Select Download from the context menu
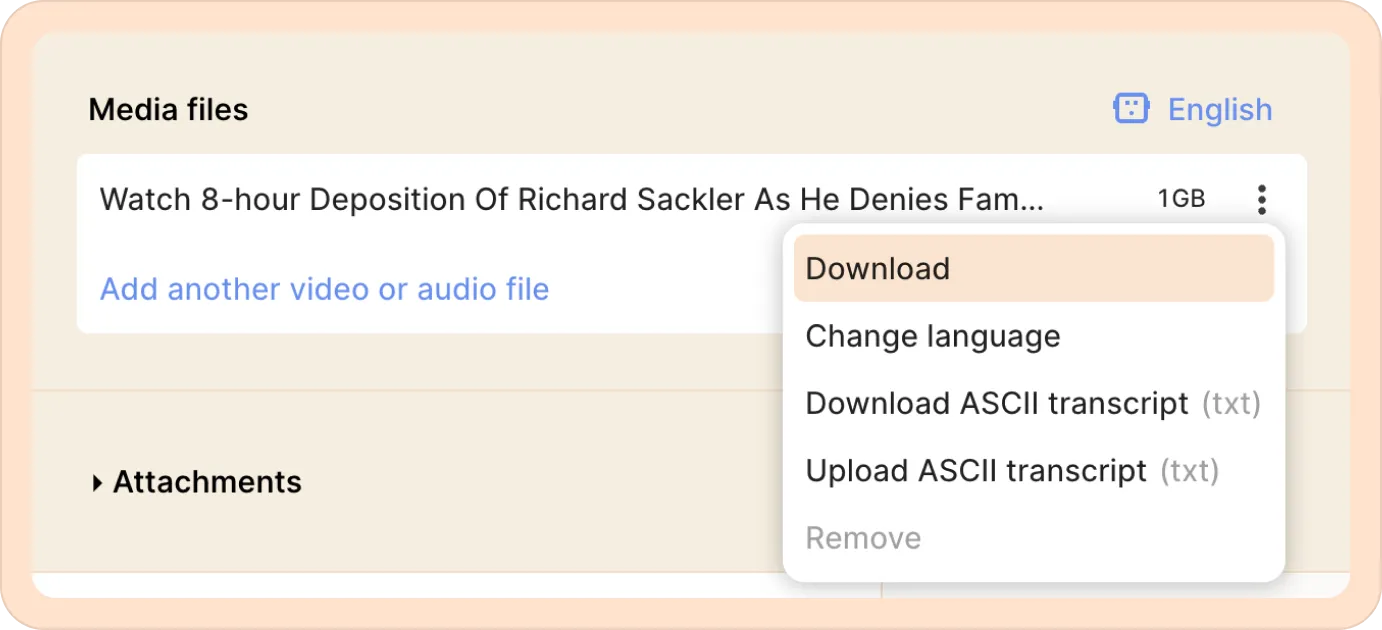This screenshot has width=1382, height=630. pyautogui.click(x=1033, y=268)
